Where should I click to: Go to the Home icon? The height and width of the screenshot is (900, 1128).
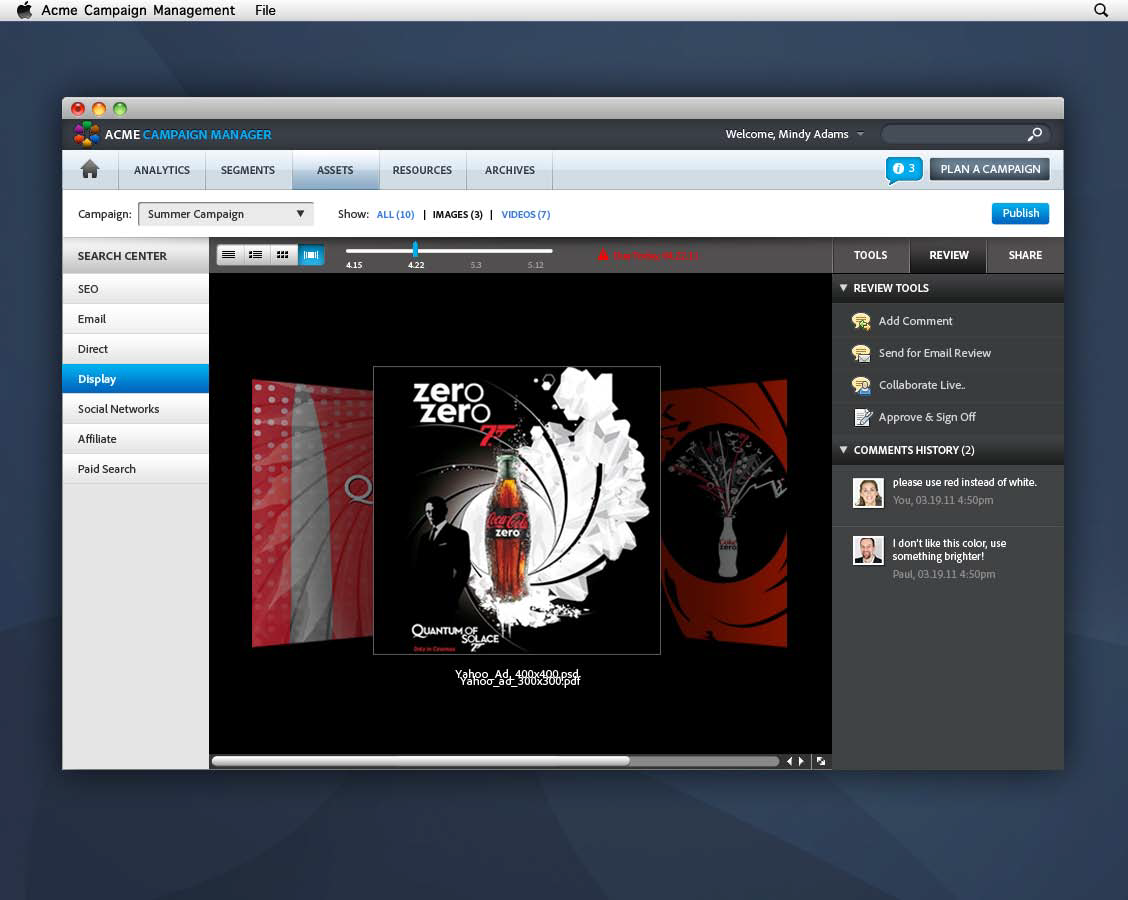coord(90,169)
